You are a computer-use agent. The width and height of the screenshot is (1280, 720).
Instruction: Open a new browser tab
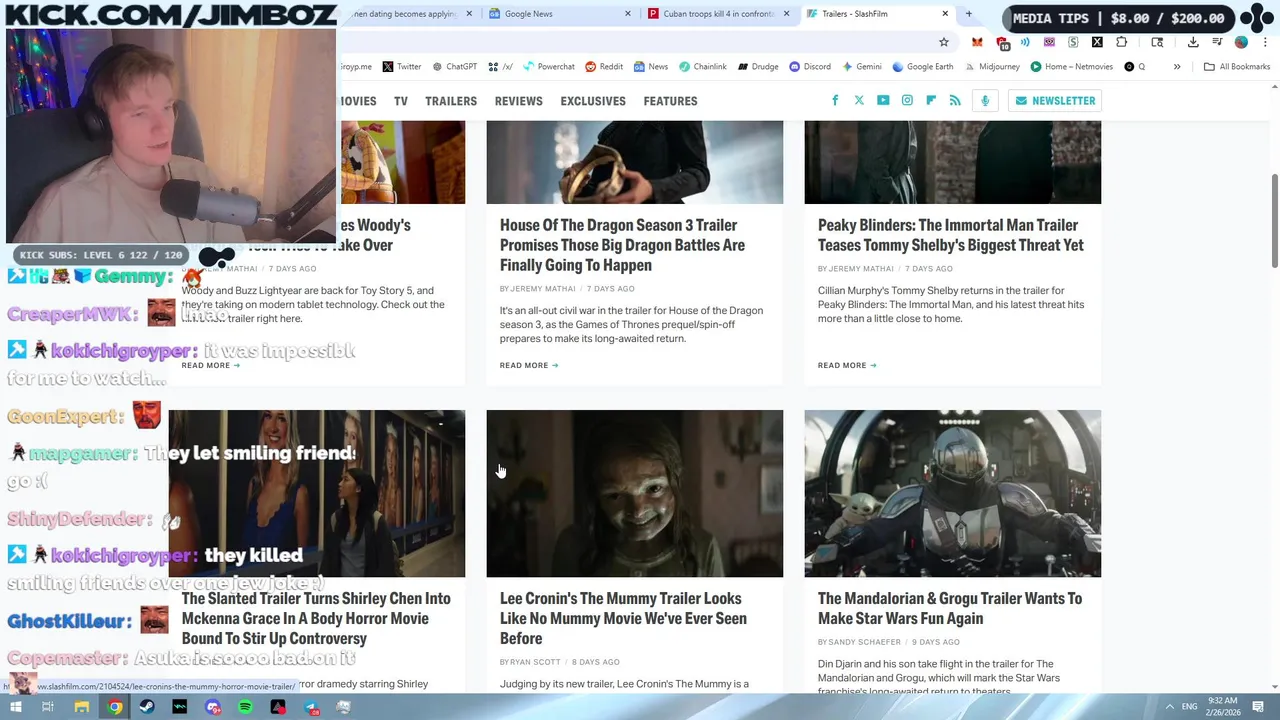(968, 14)
